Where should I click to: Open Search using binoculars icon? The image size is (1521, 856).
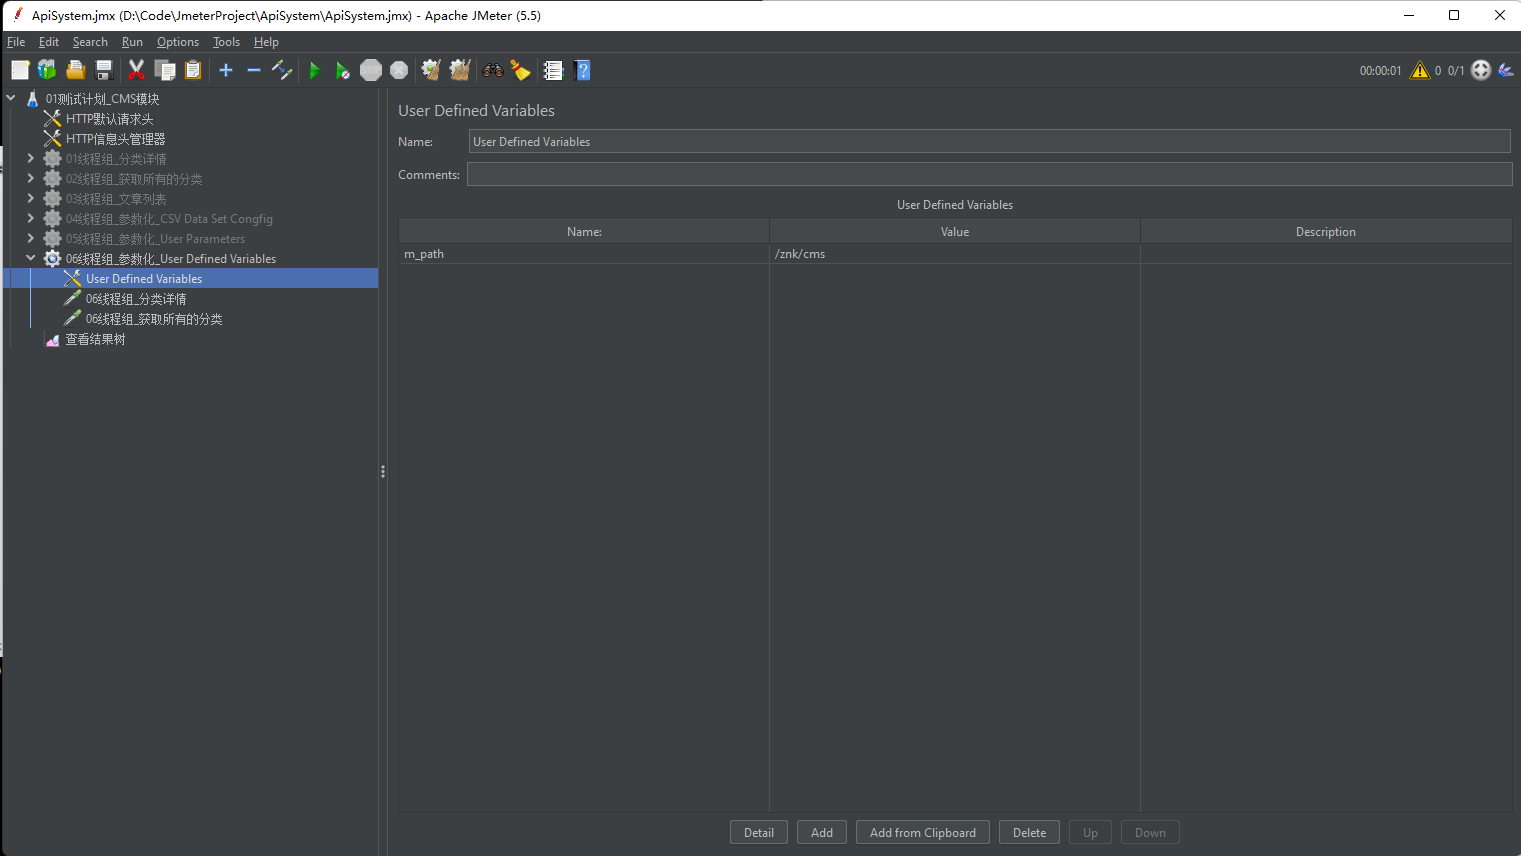(x=493, y=70)
